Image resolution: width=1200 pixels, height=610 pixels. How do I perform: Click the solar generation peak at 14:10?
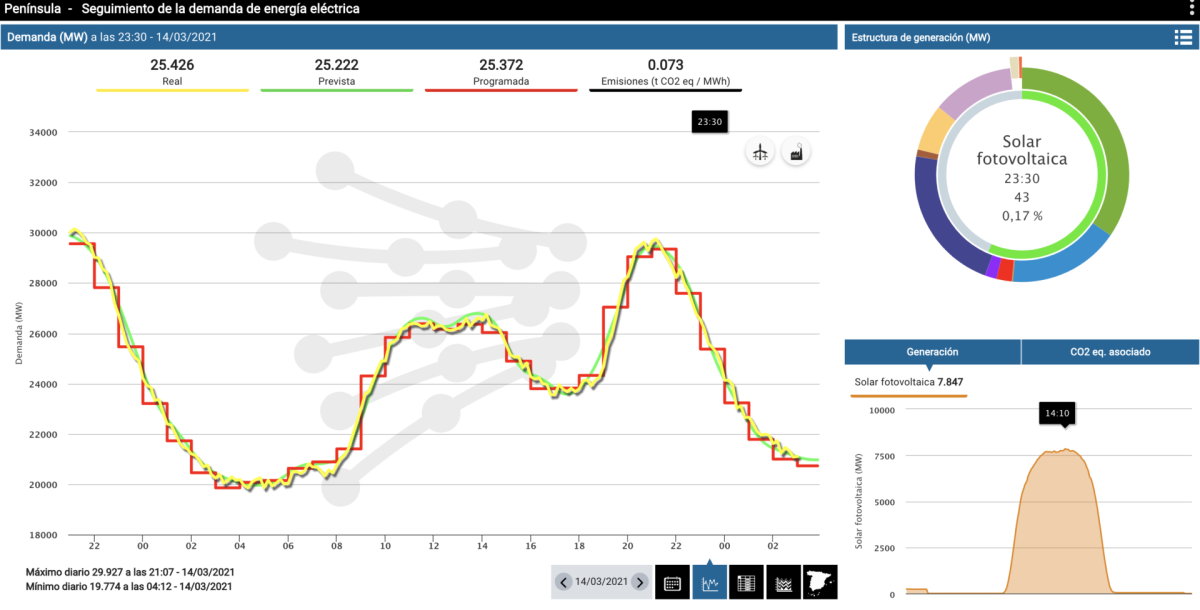1065,451
